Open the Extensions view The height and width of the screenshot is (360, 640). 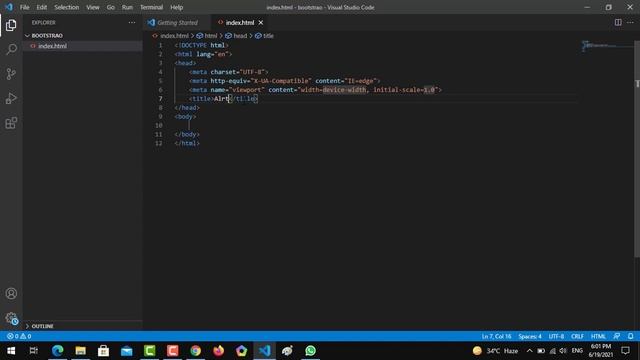[11, 123]
